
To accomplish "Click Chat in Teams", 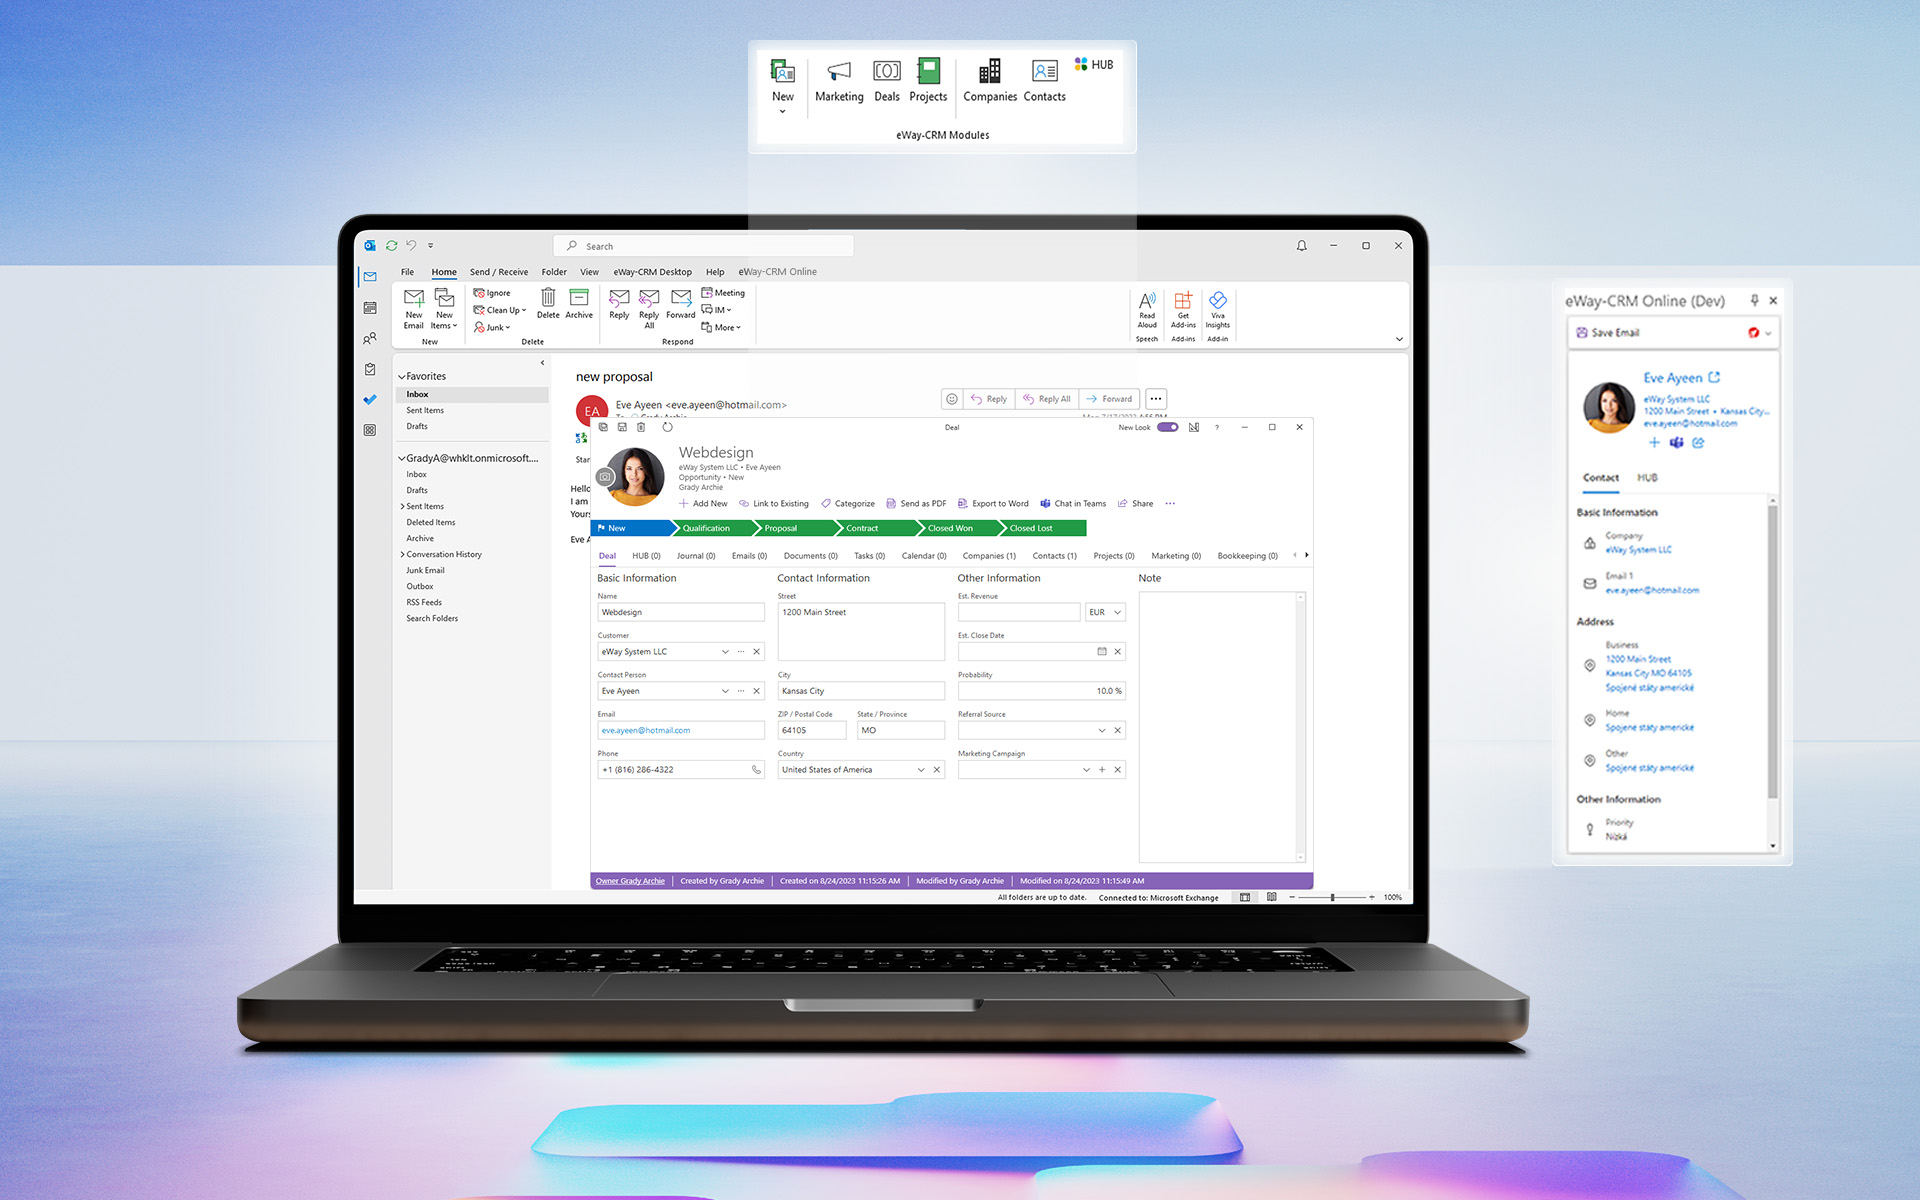I will (1073, 504).
